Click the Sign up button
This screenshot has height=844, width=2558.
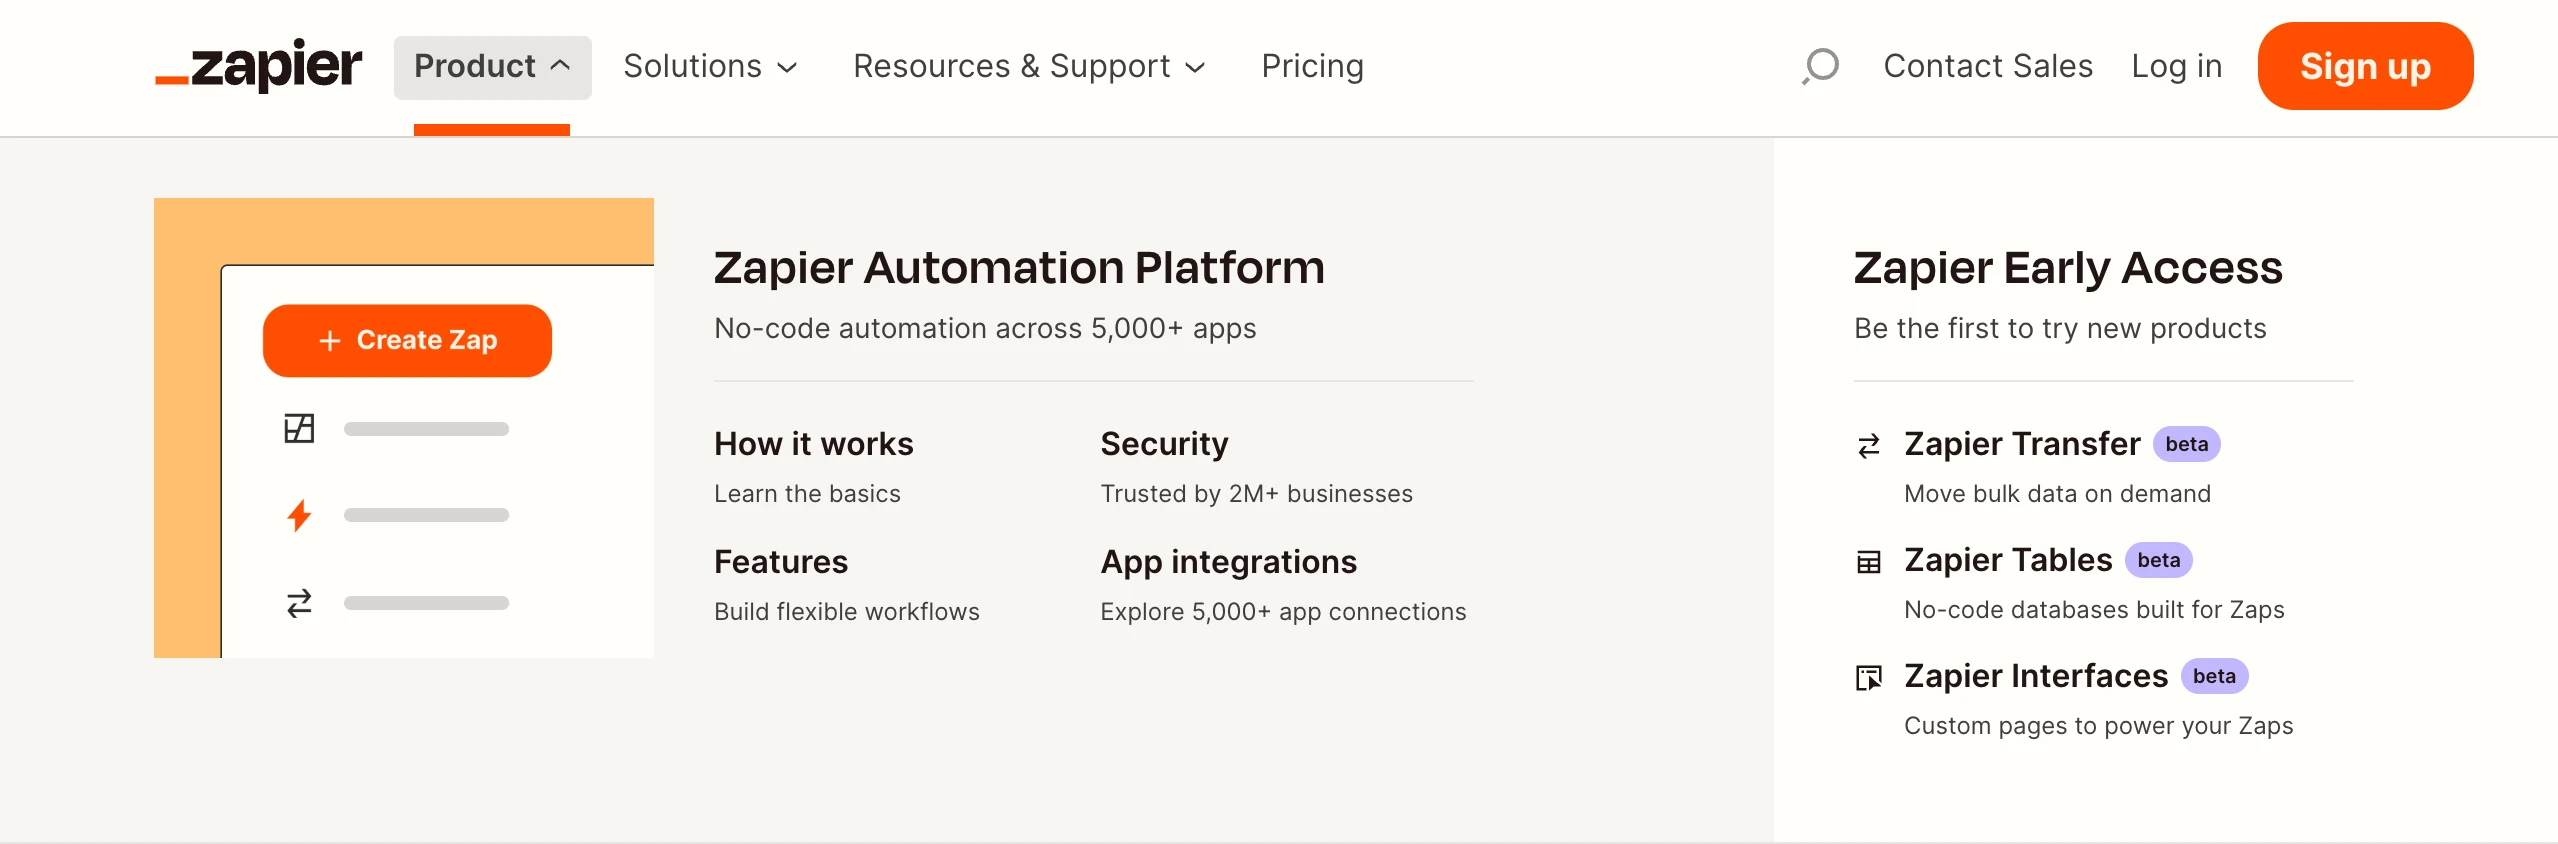click(2365, 66)
